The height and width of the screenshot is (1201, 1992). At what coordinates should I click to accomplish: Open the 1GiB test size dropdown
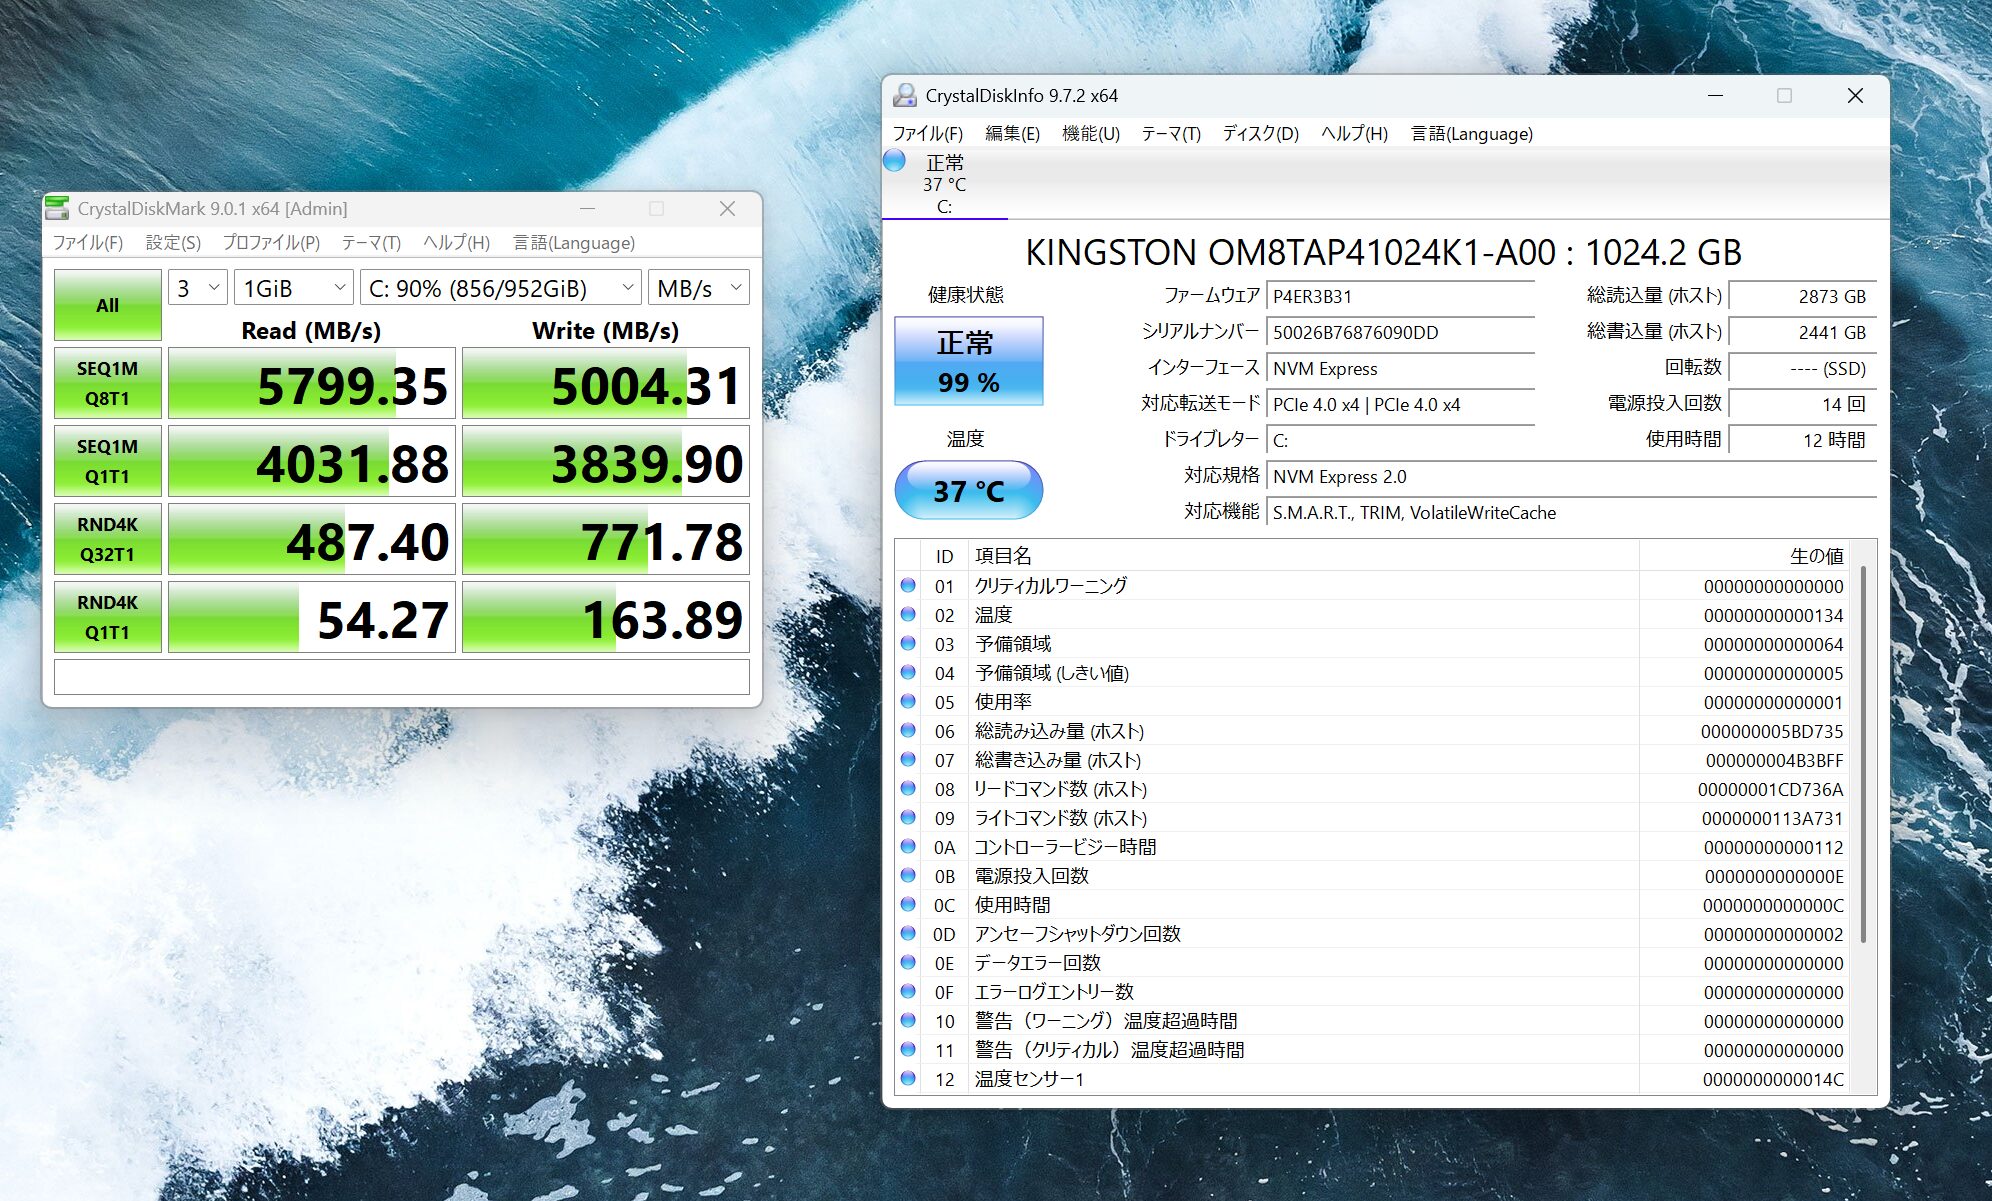pos(294,288)
